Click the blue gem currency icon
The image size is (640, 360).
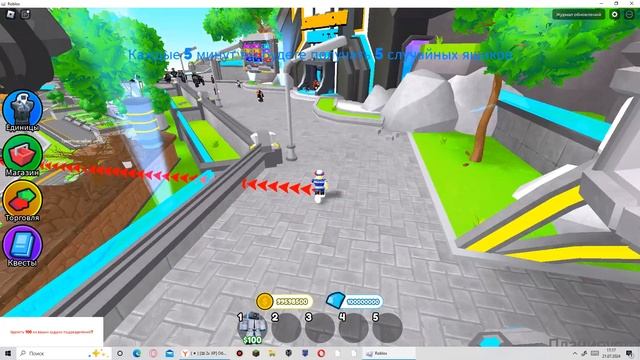click(x=336, y=301)
